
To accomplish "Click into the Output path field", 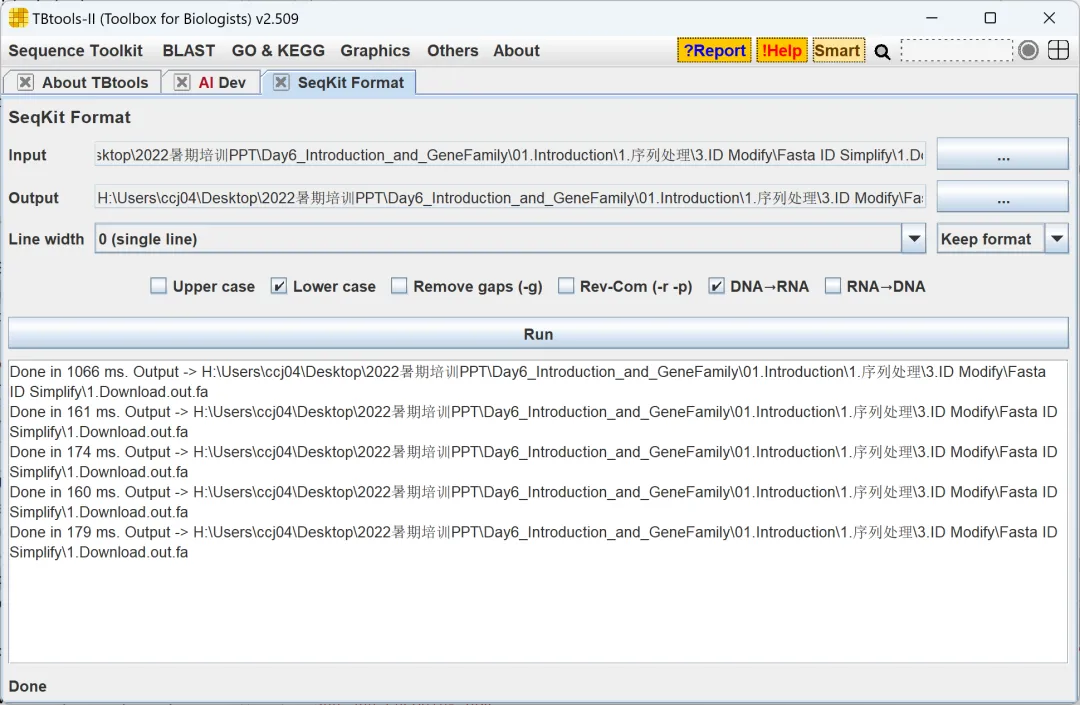I will 510,198.
